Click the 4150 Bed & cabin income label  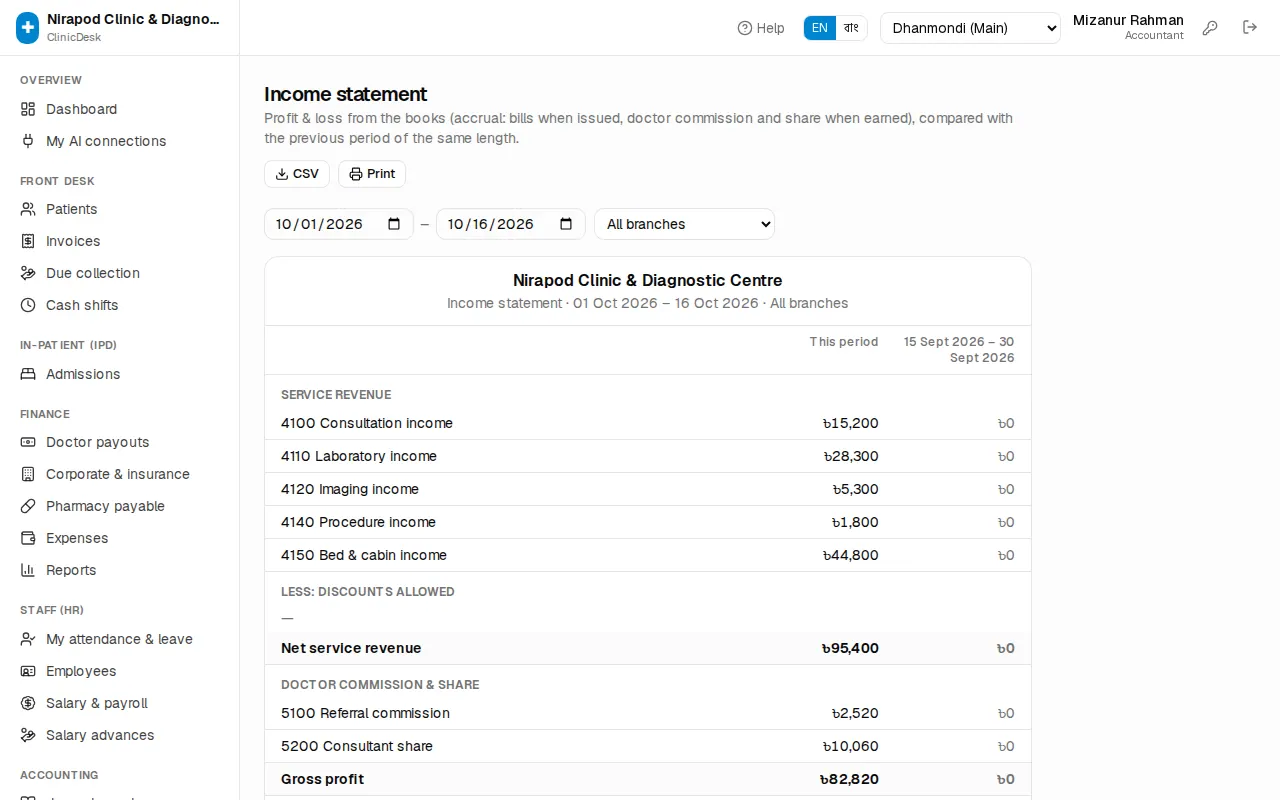click(x=364, y=555)
